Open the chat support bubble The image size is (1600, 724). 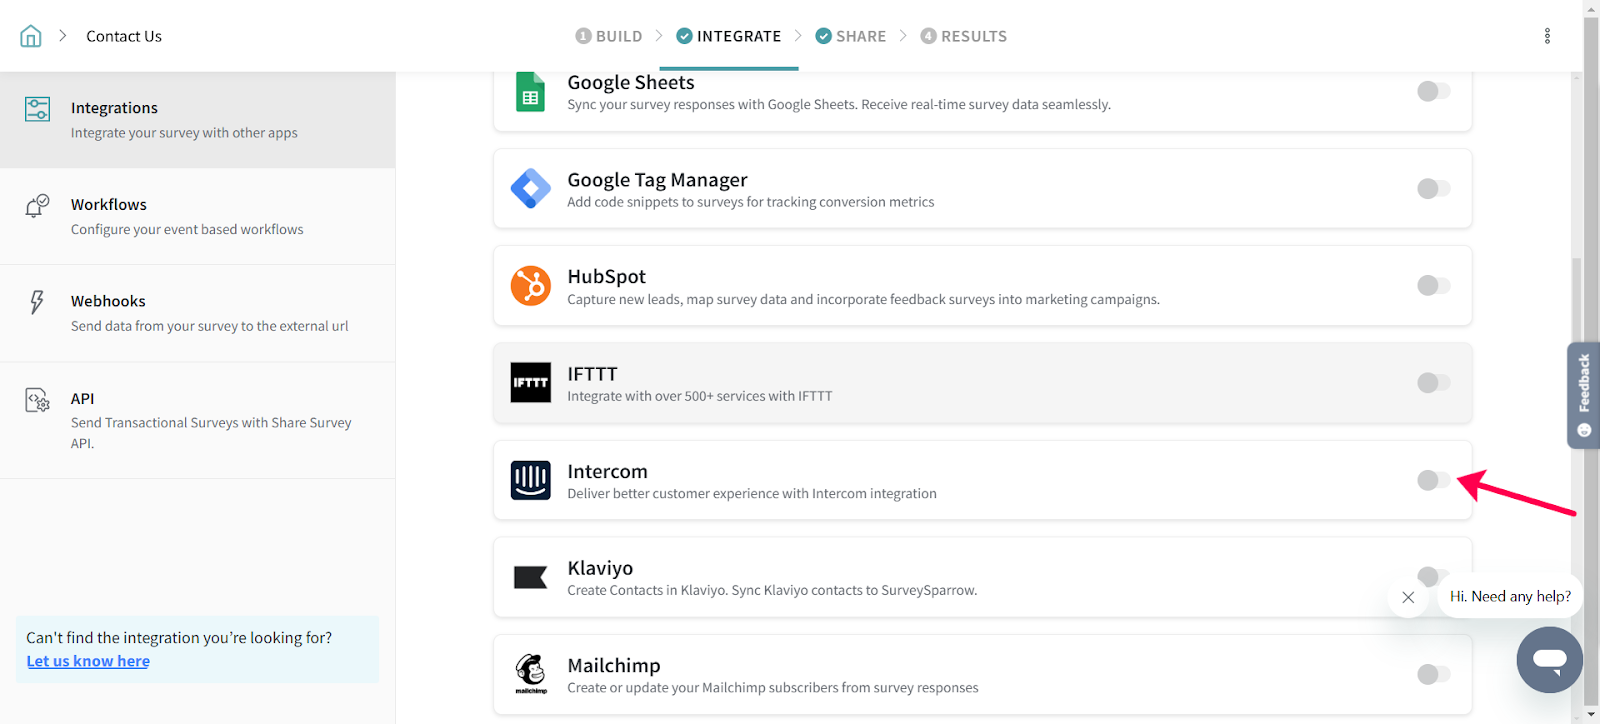click(x=1549, y=660)
